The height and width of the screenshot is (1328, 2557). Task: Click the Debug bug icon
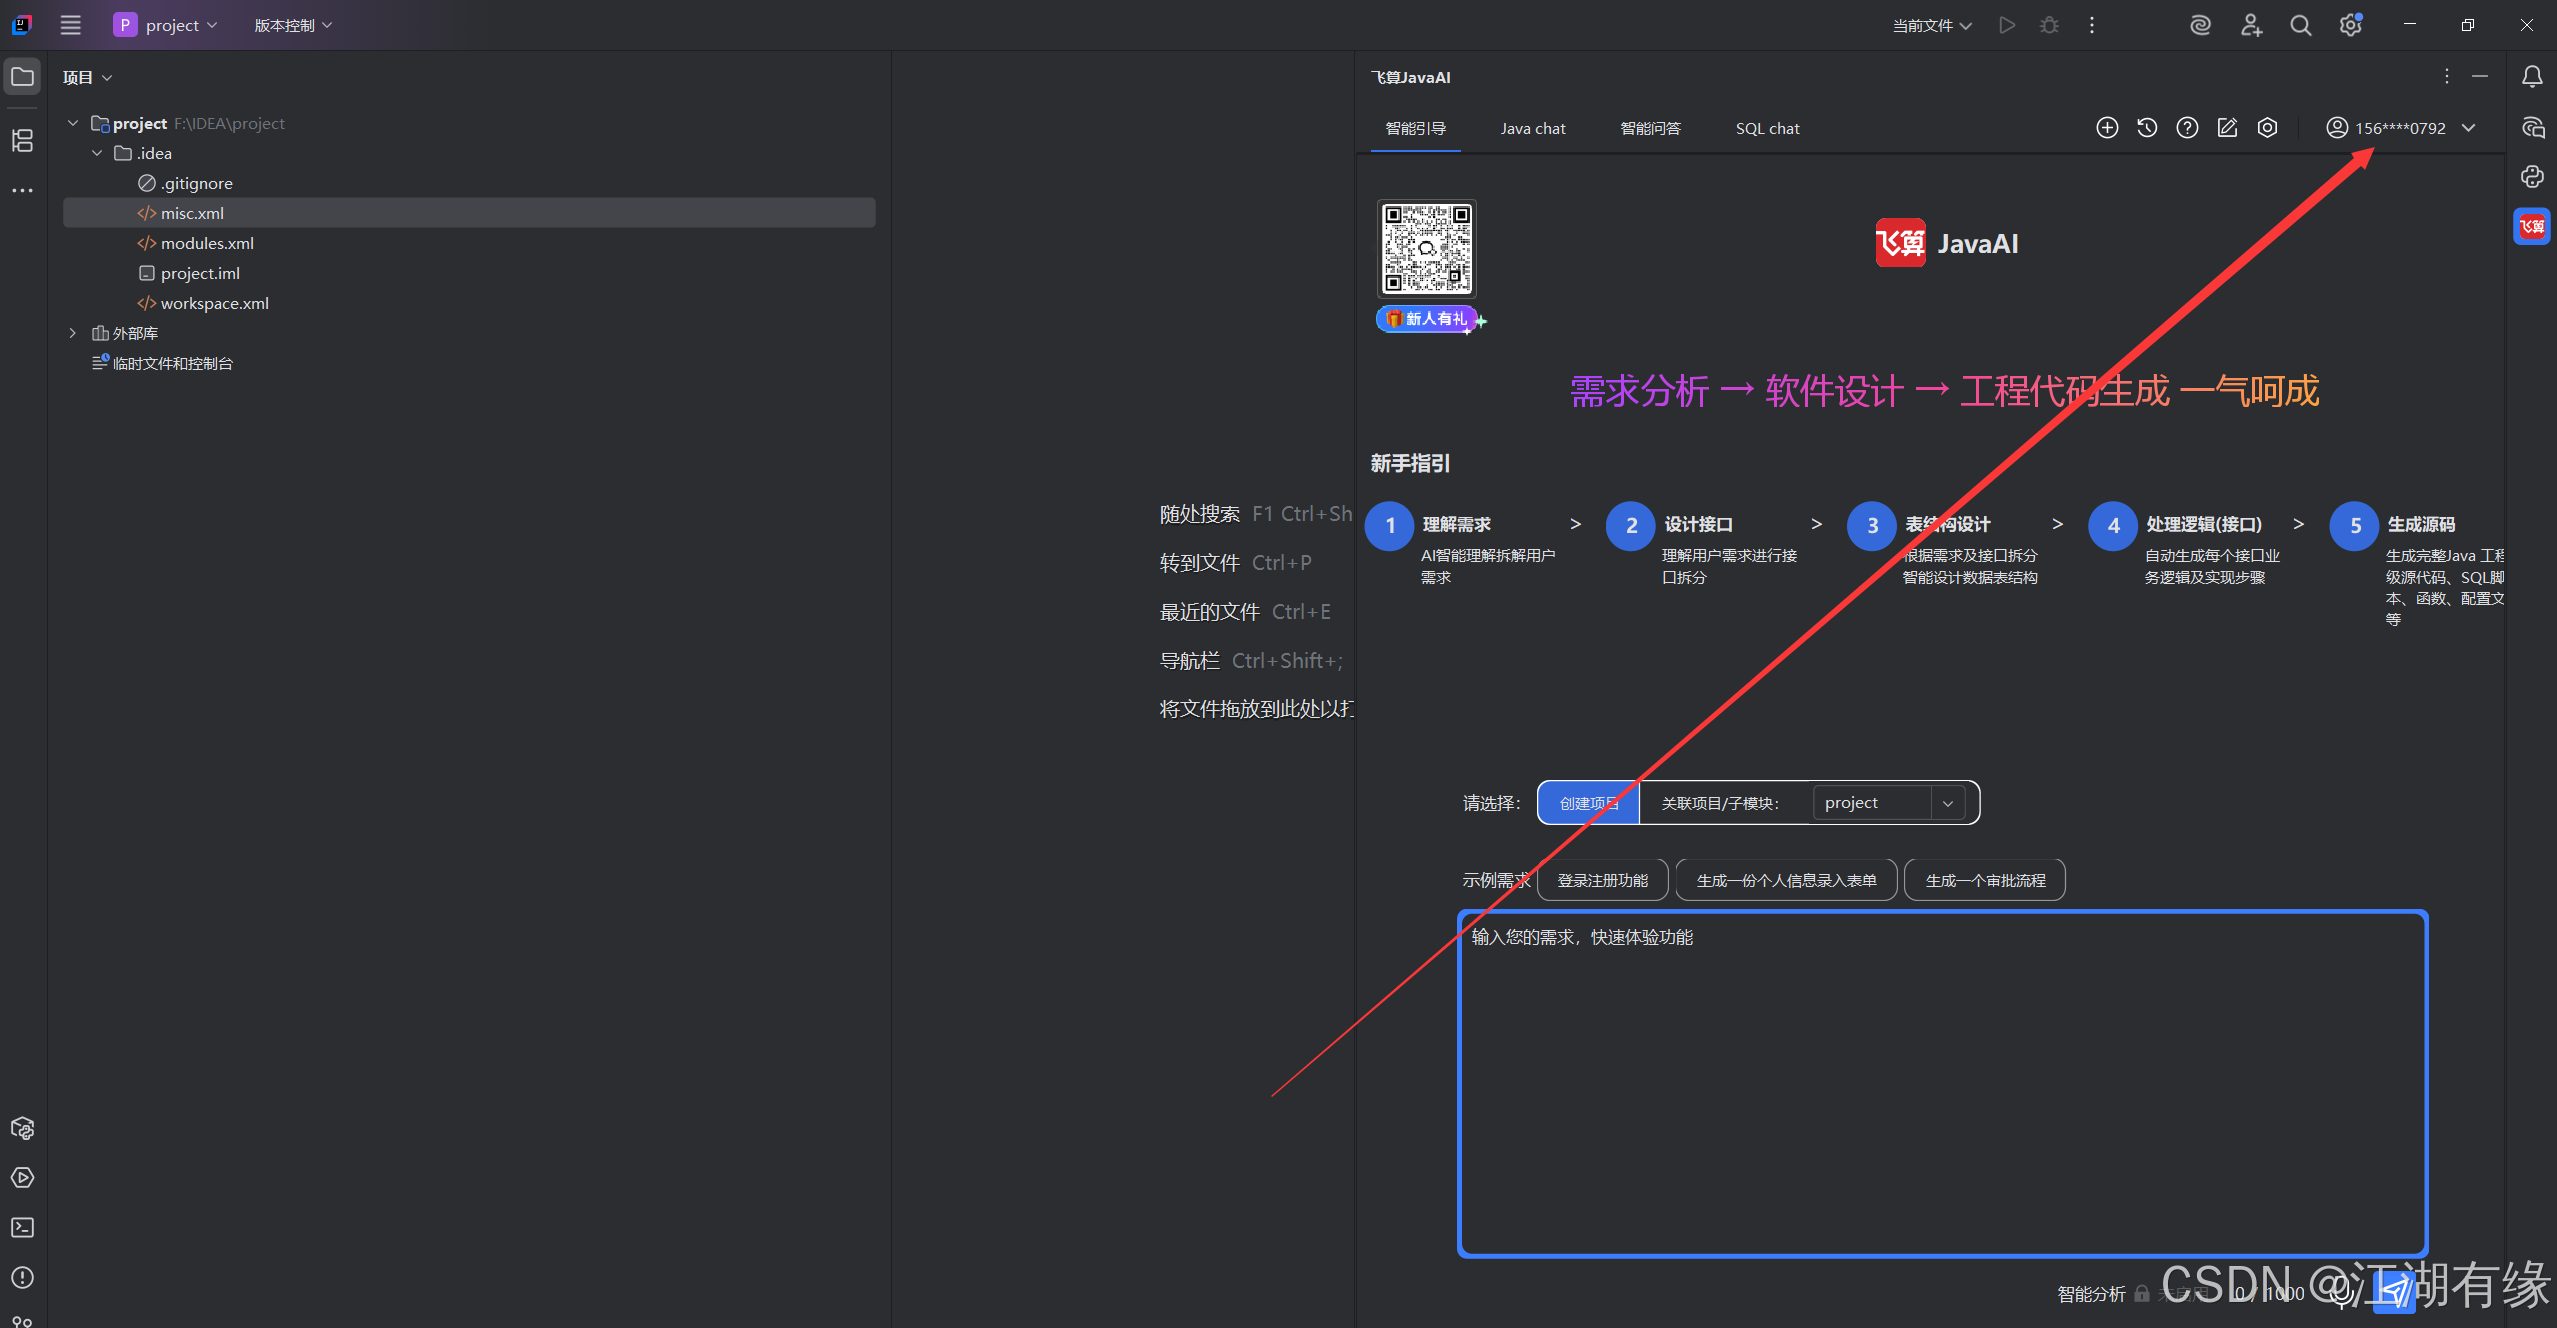point(2049,25)
